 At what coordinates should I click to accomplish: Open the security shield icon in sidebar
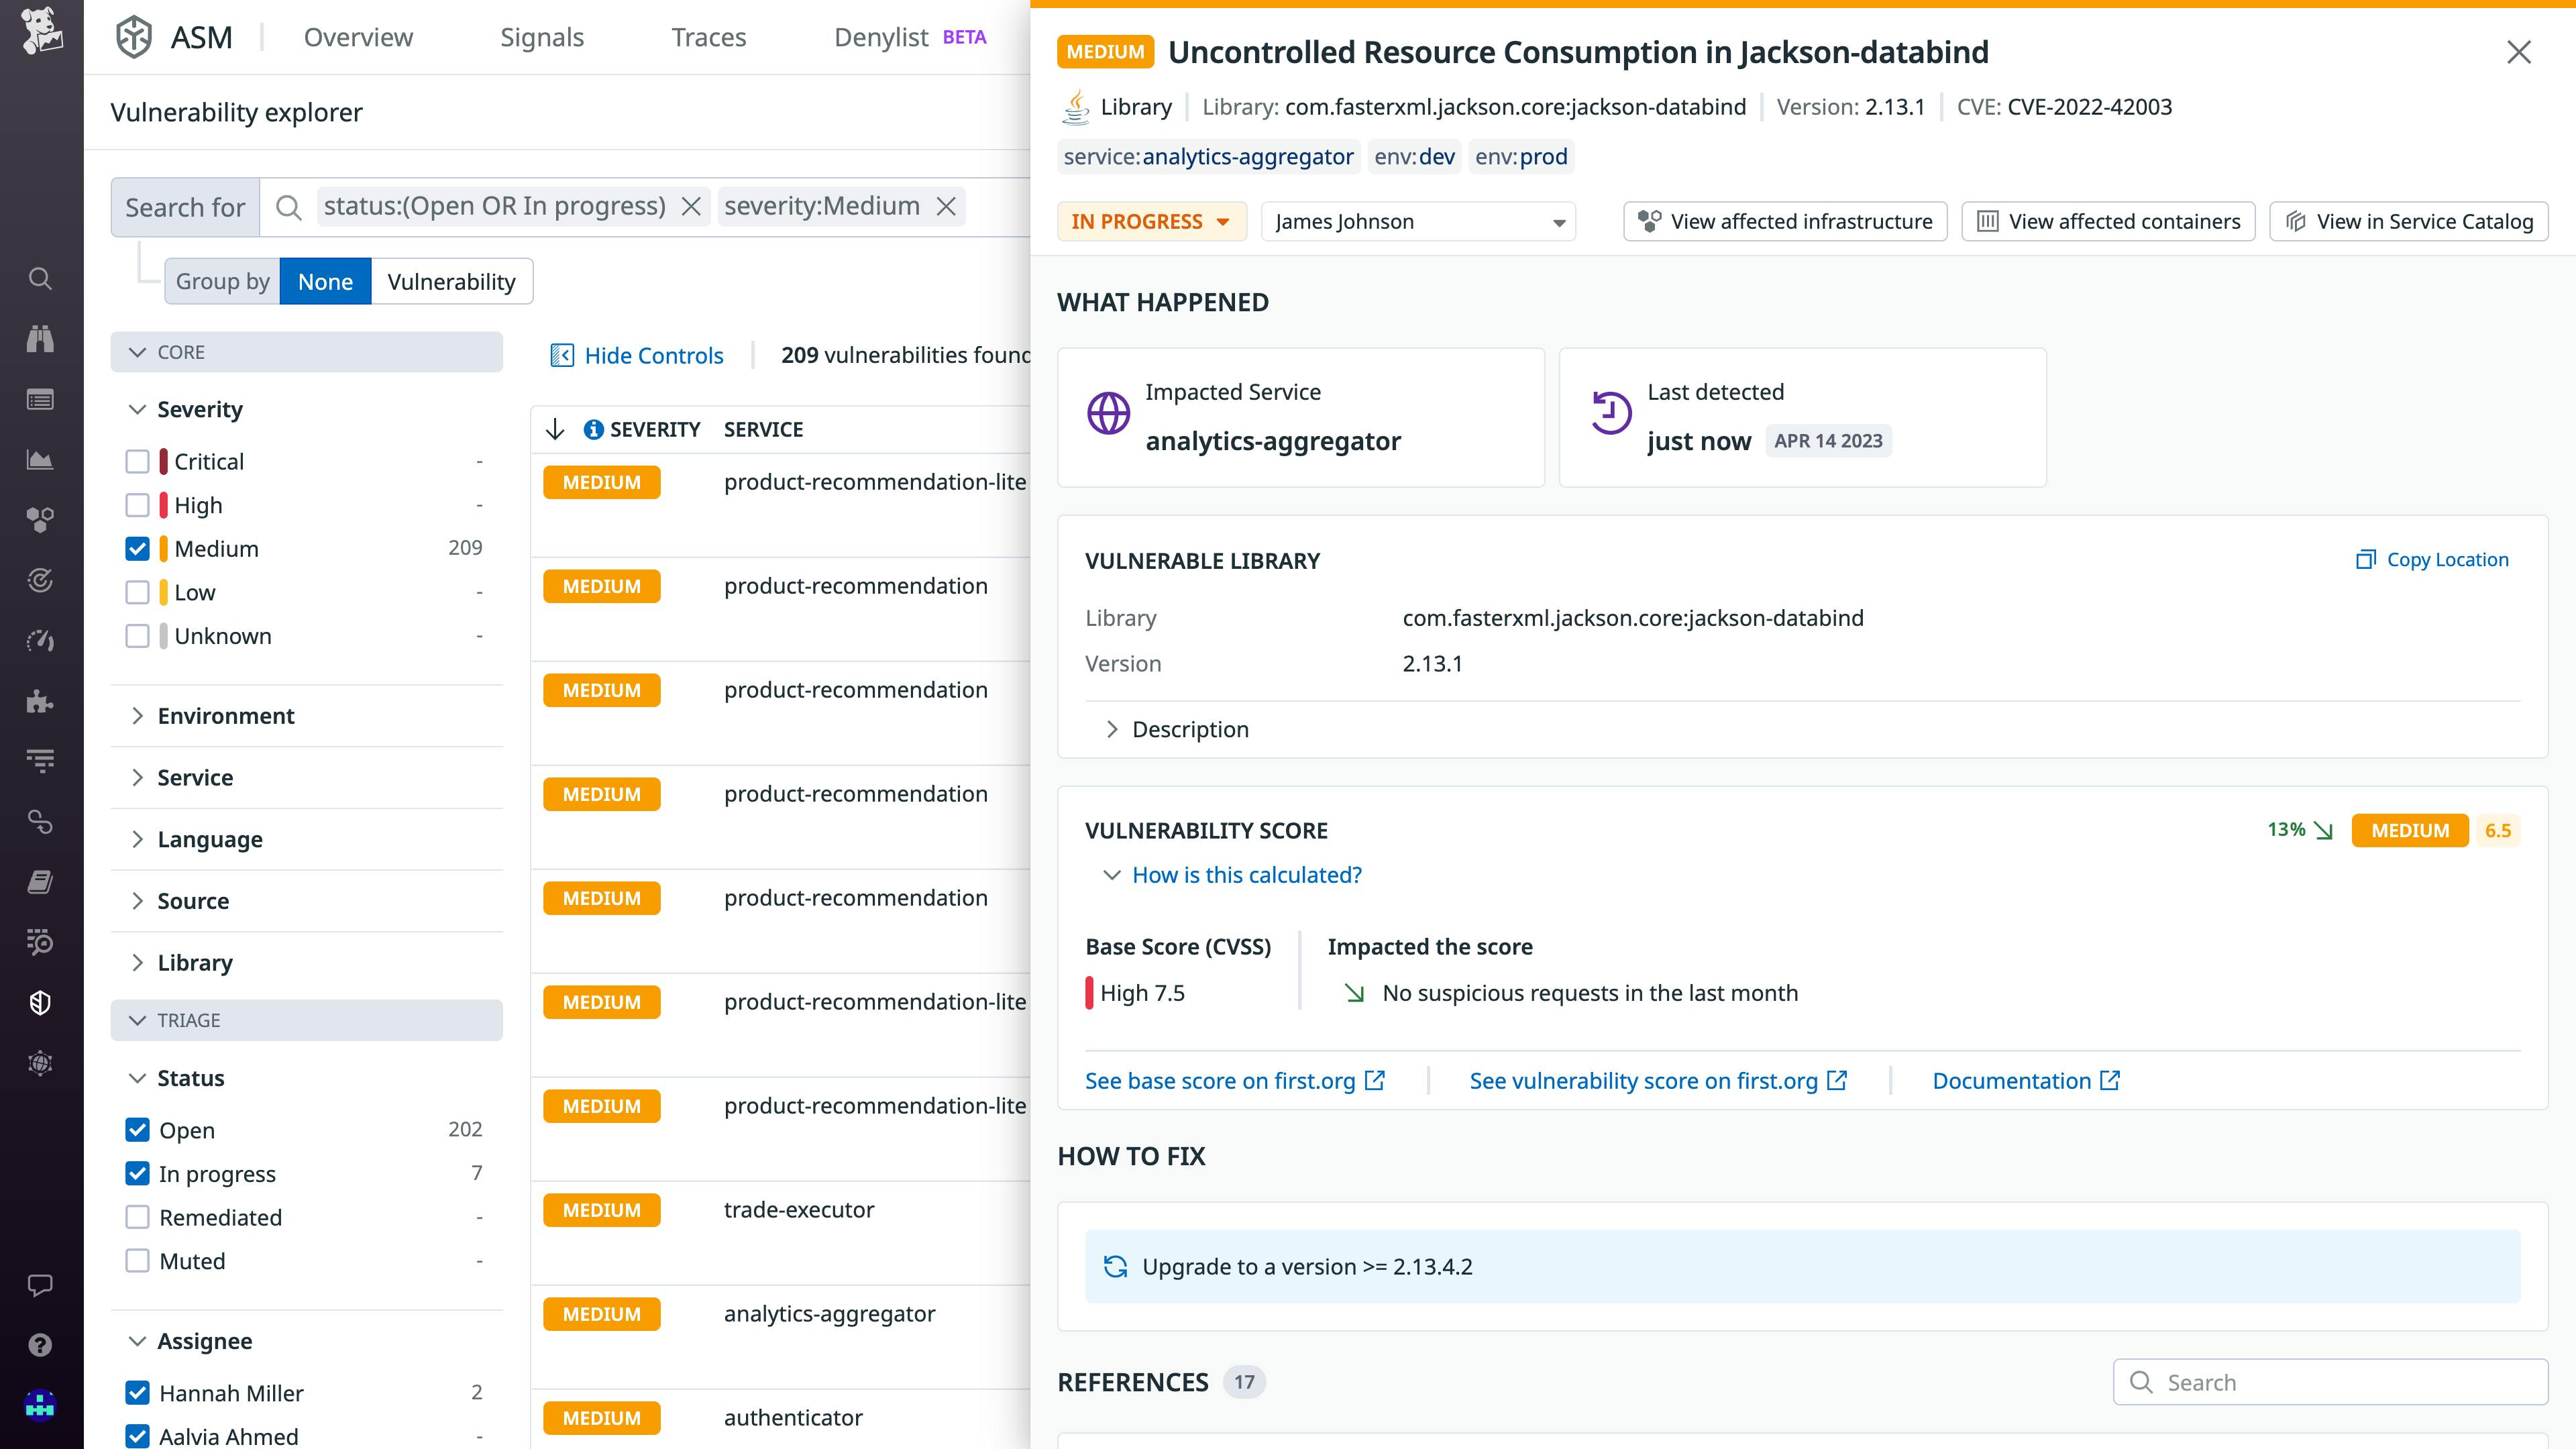(40, 1003)
